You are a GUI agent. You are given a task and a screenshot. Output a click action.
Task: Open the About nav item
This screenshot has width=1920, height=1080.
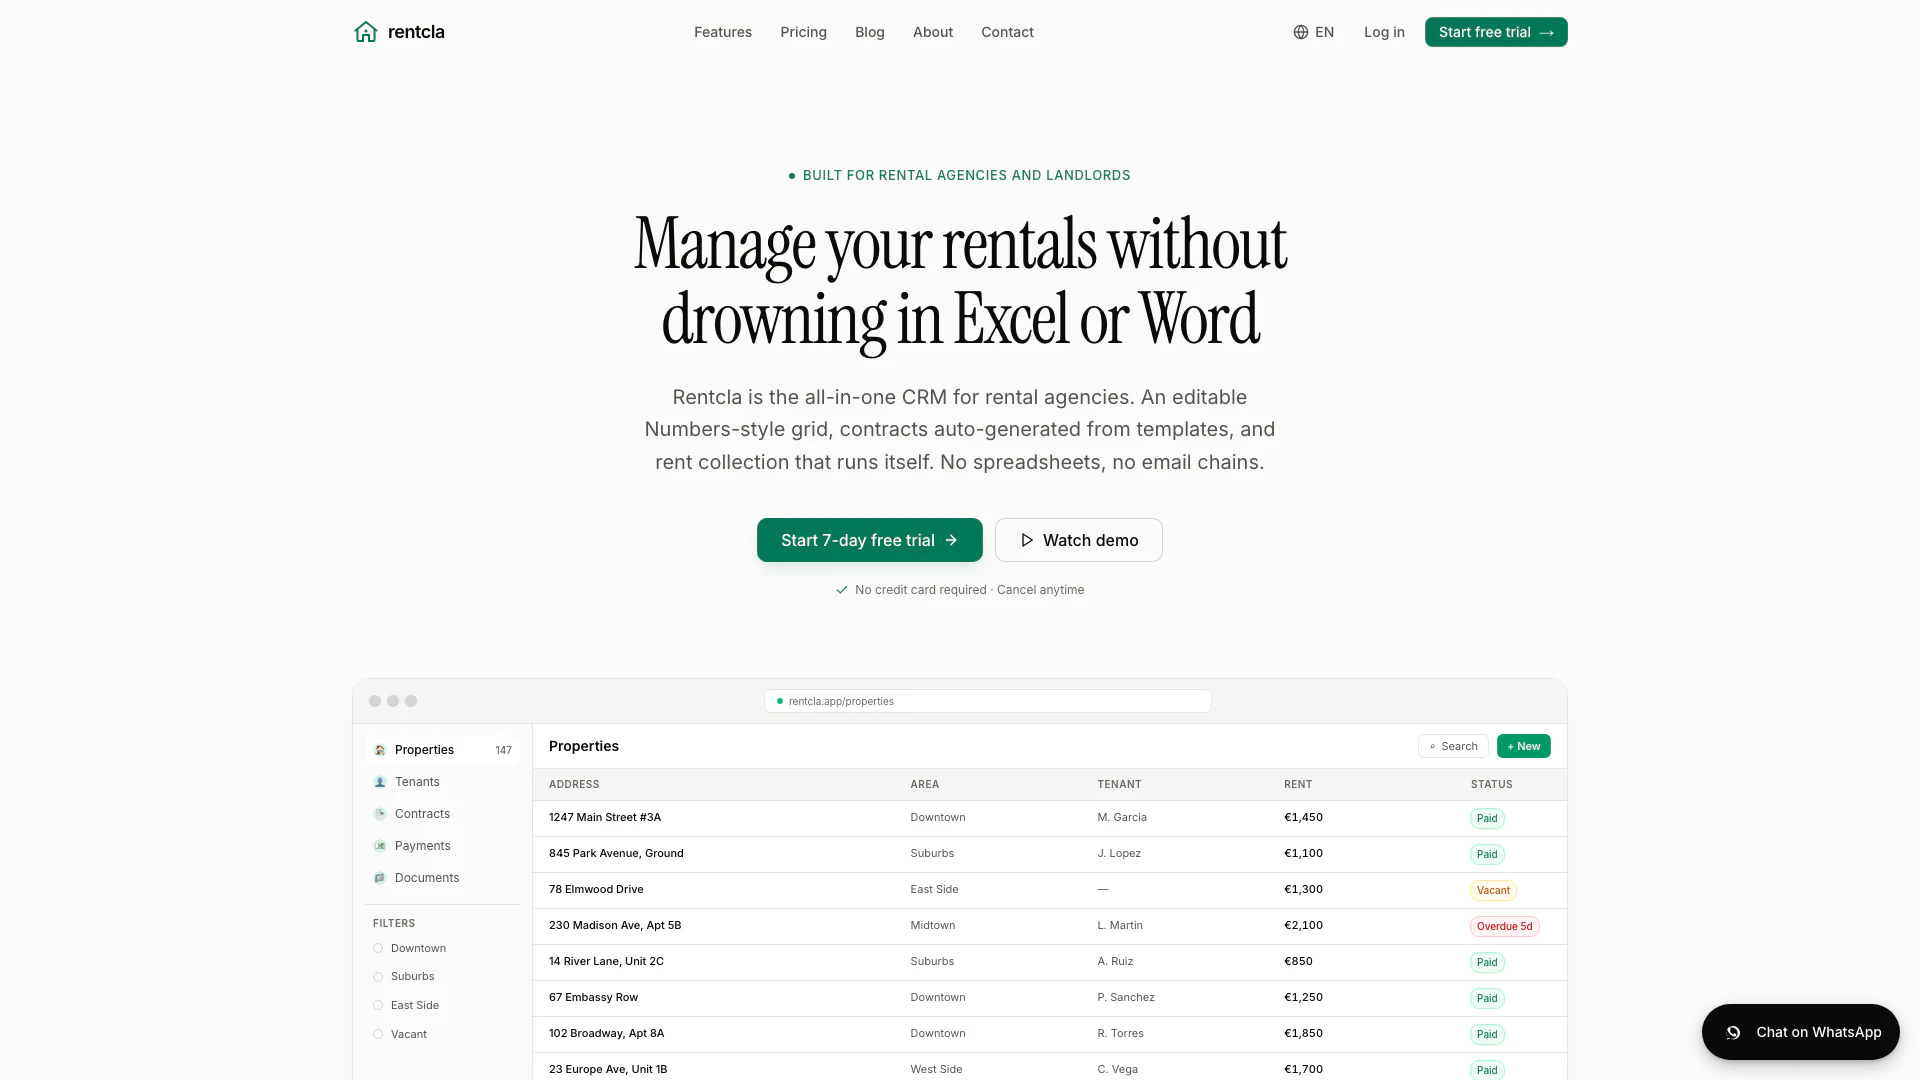pyautogui.click(x=932, y=32)
